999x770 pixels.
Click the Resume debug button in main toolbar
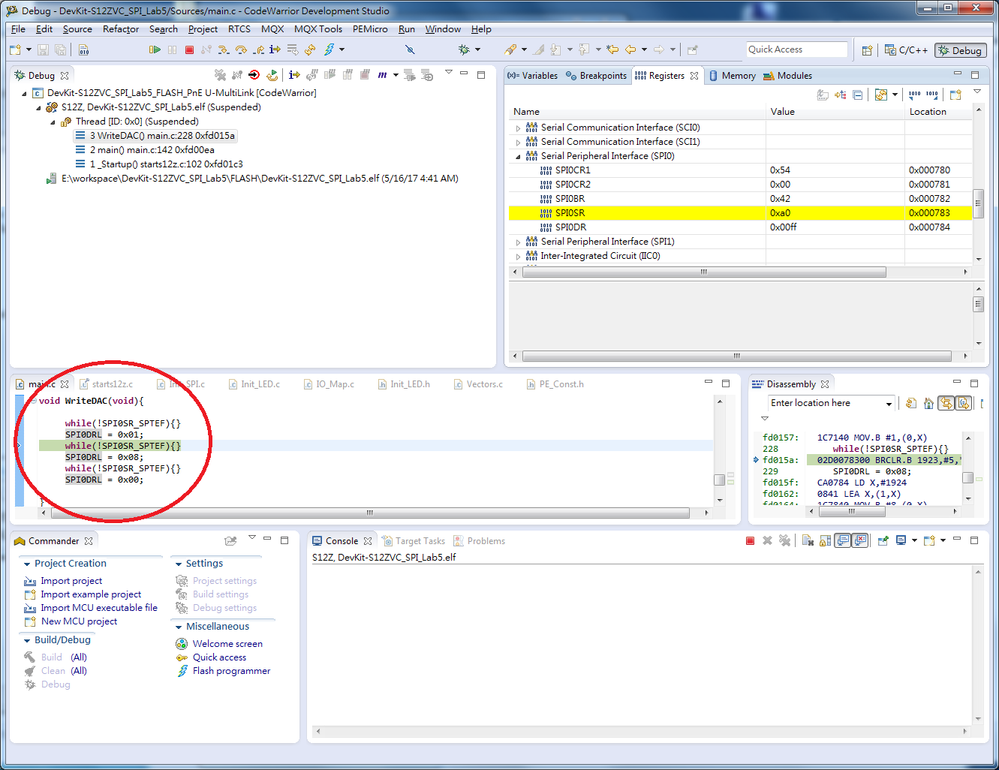[x=154, y=50]
